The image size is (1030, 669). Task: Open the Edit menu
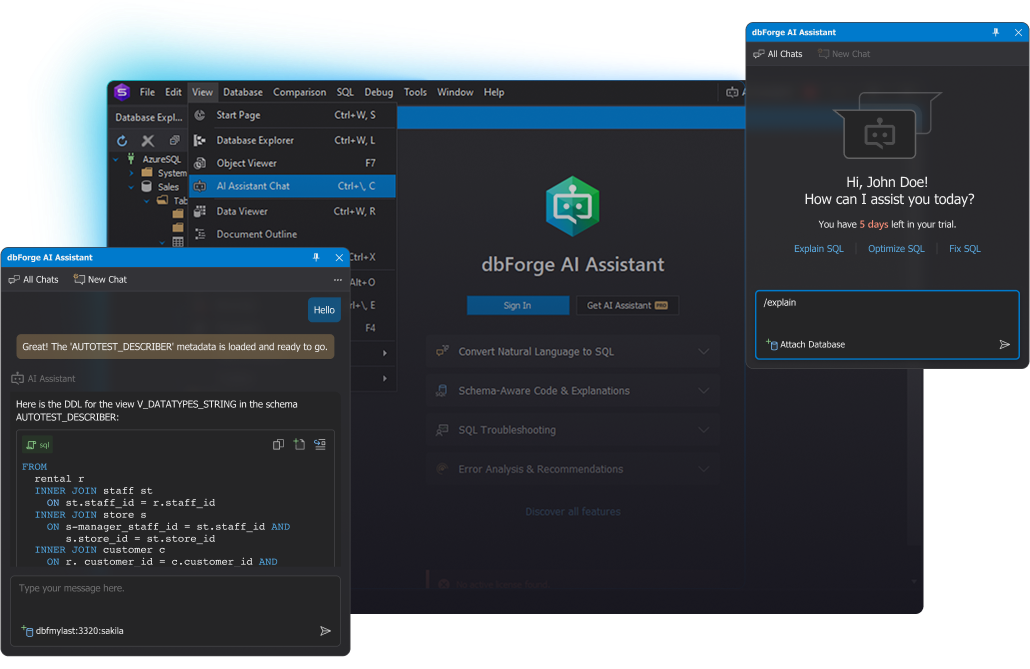[x=173, y=92]
